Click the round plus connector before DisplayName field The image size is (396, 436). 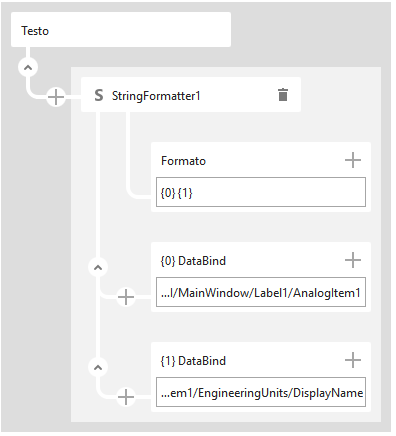(126, 397)
